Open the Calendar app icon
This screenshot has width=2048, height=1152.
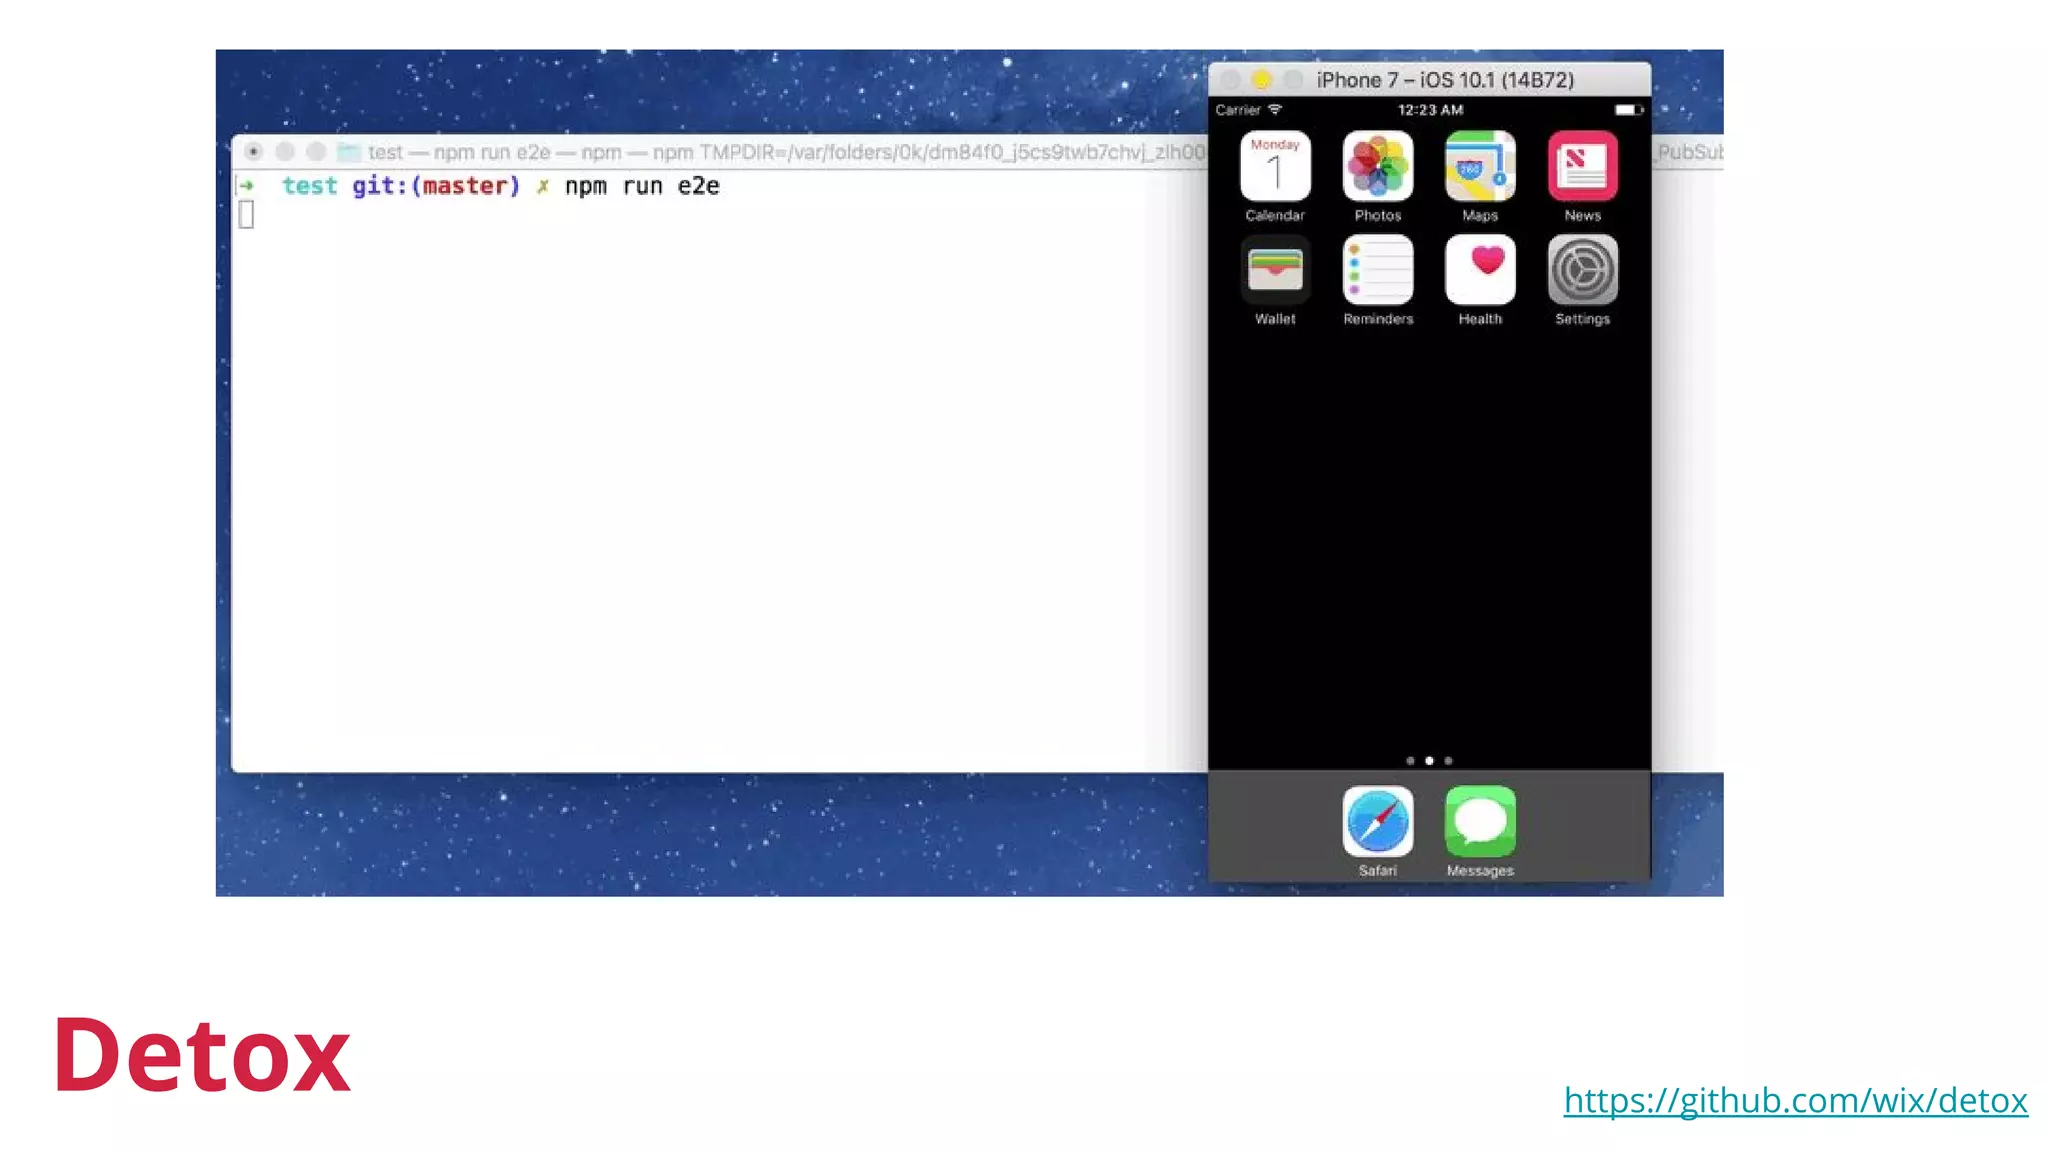click(1275, 167)
